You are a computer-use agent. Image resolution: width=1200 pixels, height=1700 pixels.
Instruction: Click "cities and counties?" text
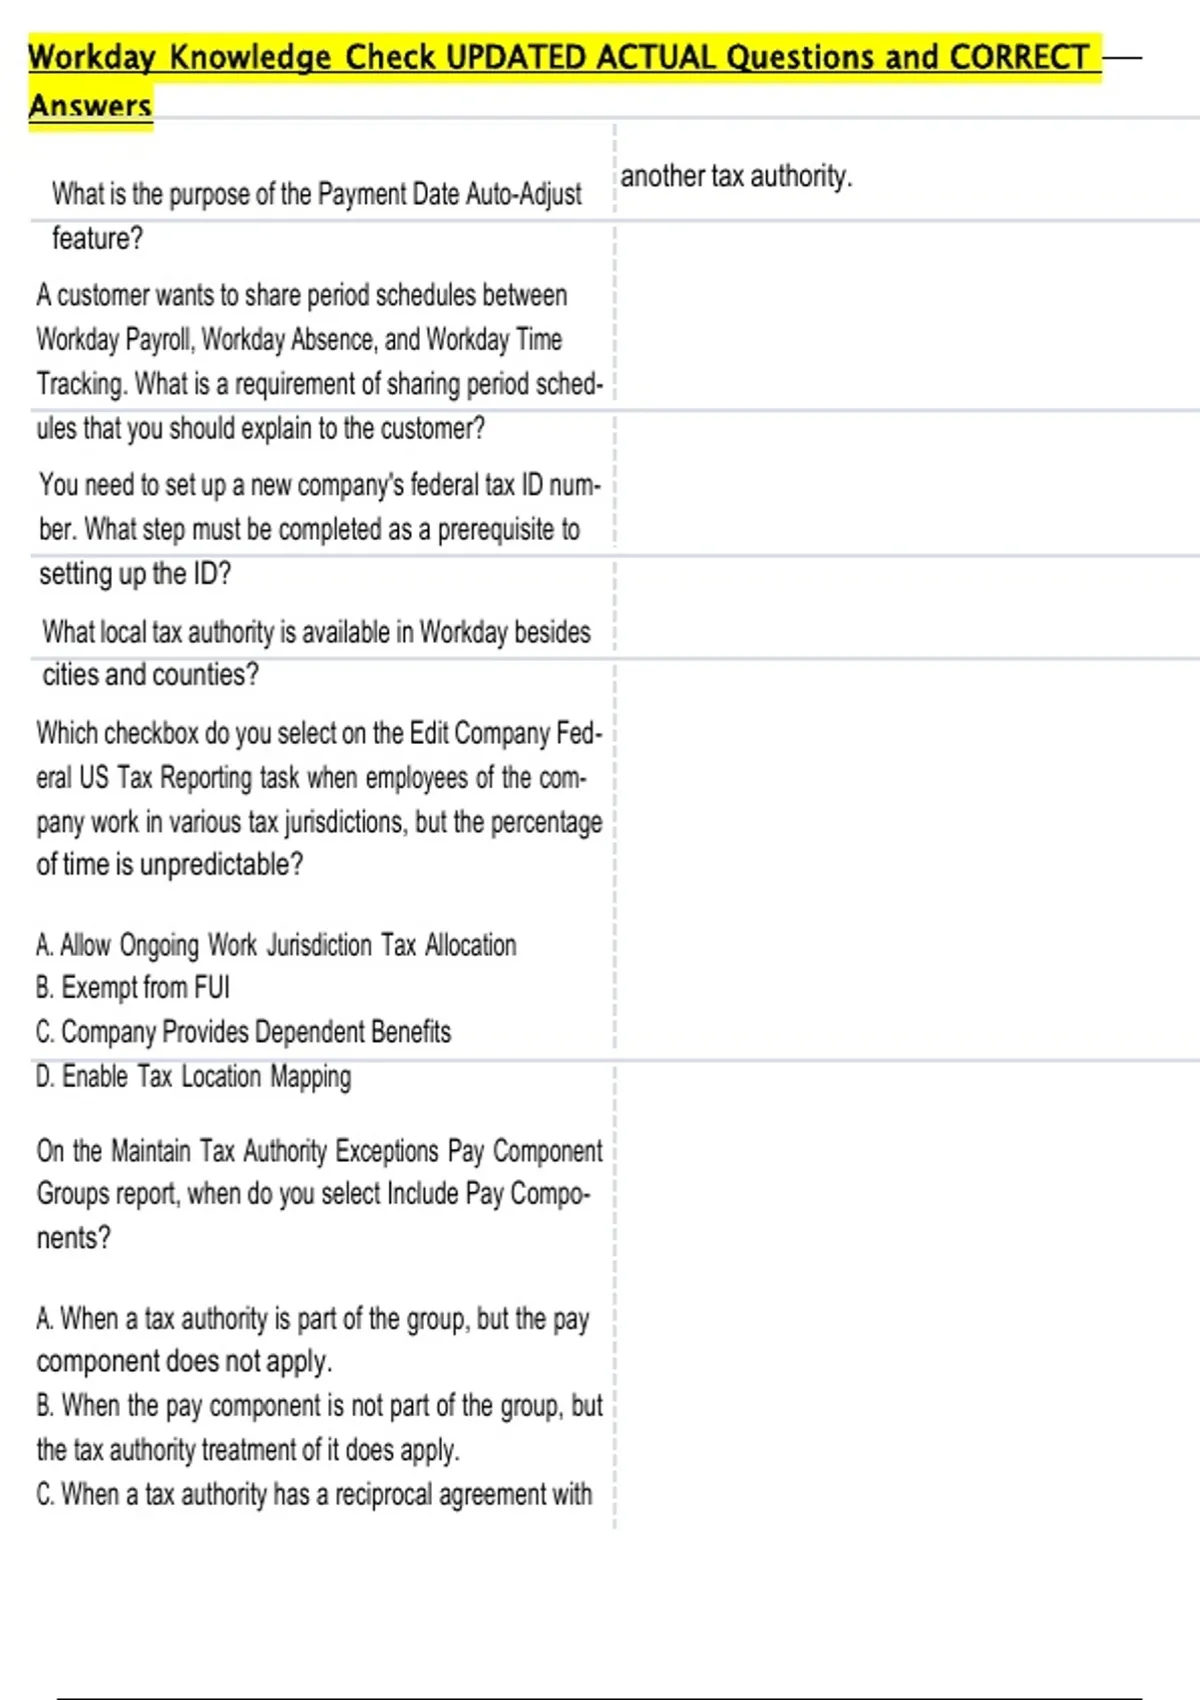coord(150,675)
